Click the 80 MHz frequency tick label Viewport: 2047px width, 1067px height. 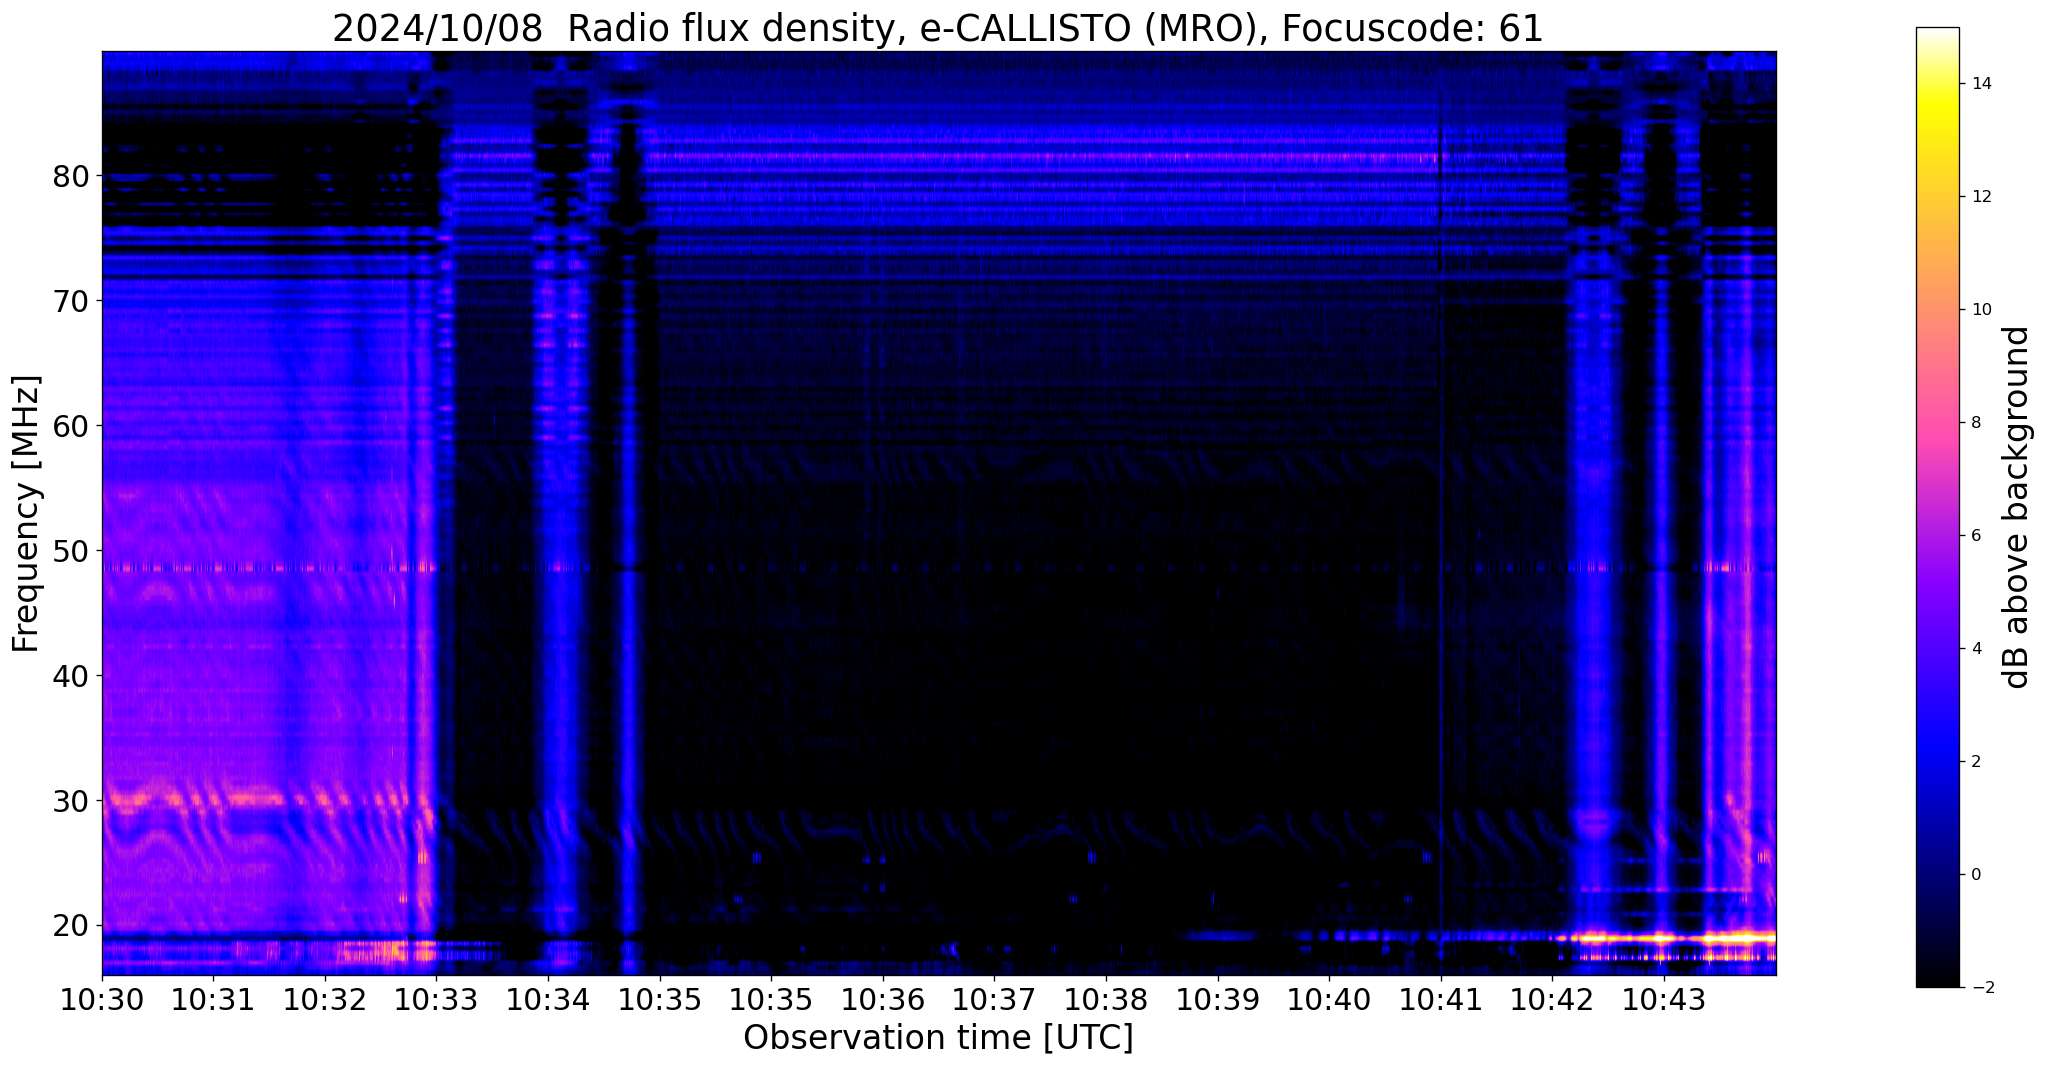point(72,177)
